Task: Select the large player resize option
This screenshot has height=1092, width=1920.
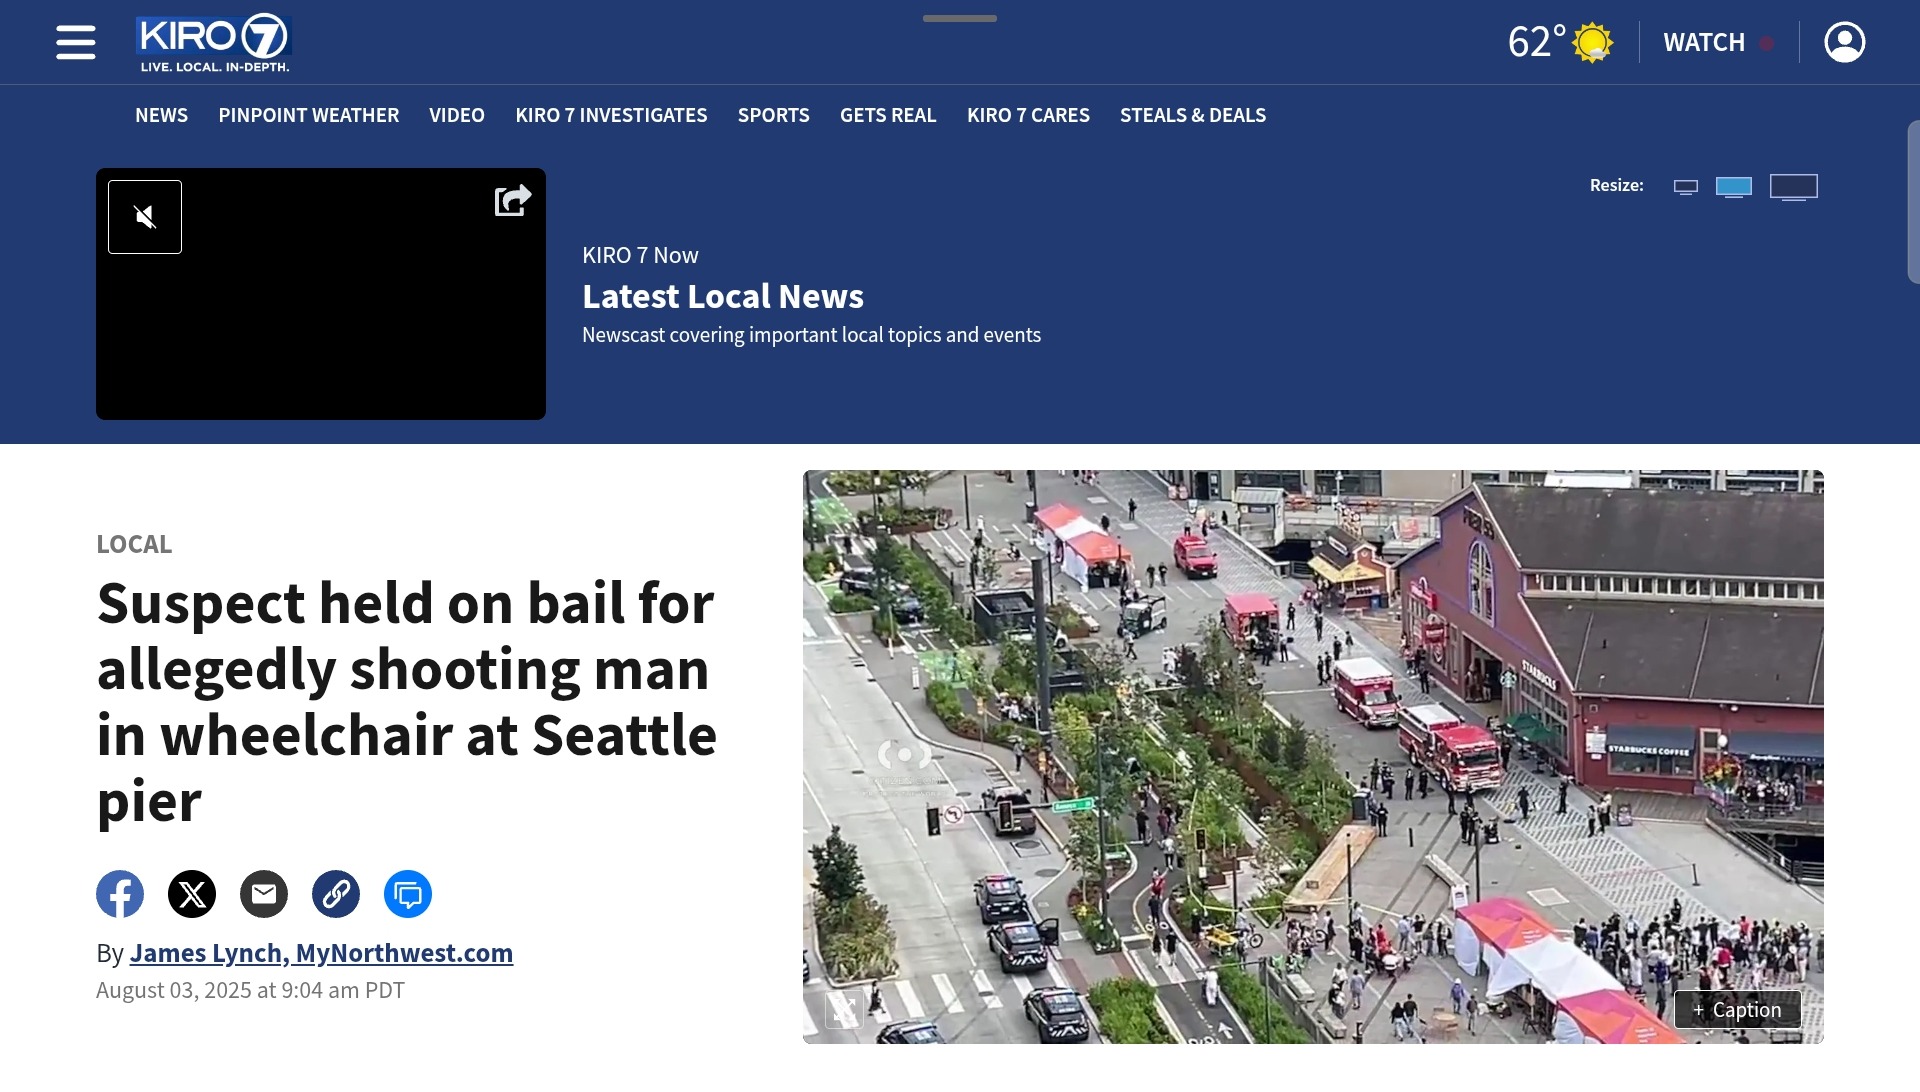Action: (x=1794, y=187)
